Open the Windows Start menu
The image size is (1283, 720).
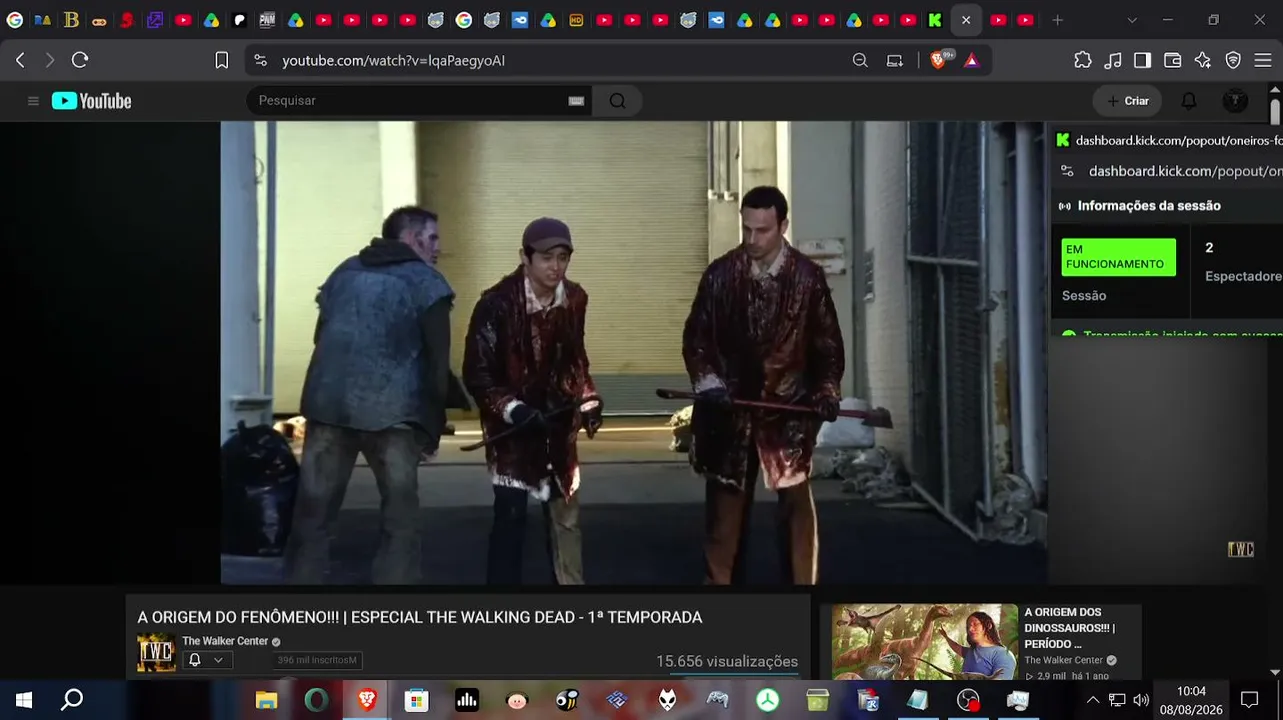(23, 700)
